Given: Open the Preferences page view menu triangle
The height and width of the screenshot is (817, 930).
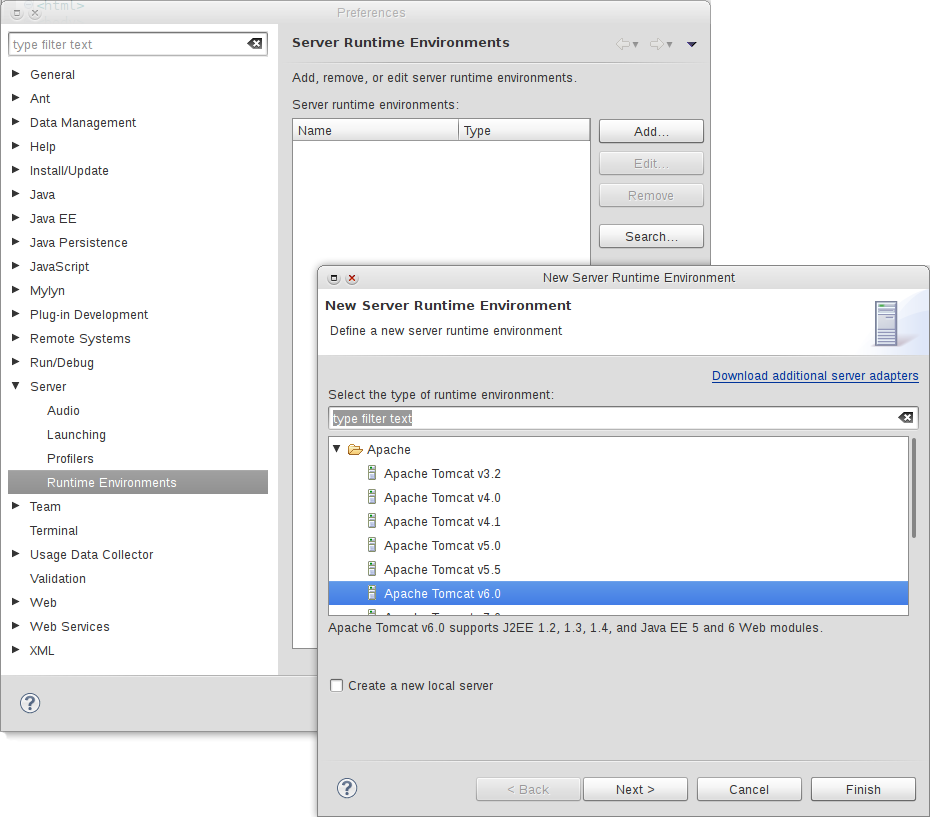Looking at the screenshot, I should tap(692, 44).
